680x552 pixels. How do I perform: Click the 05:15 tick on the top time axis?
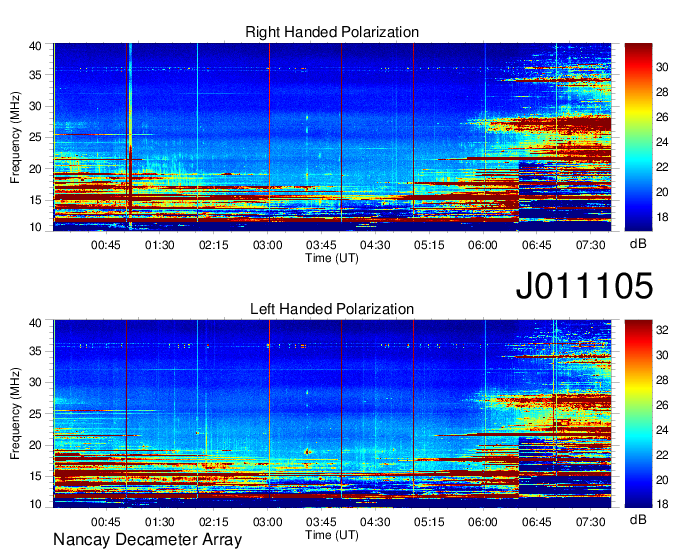pos(429,245)
